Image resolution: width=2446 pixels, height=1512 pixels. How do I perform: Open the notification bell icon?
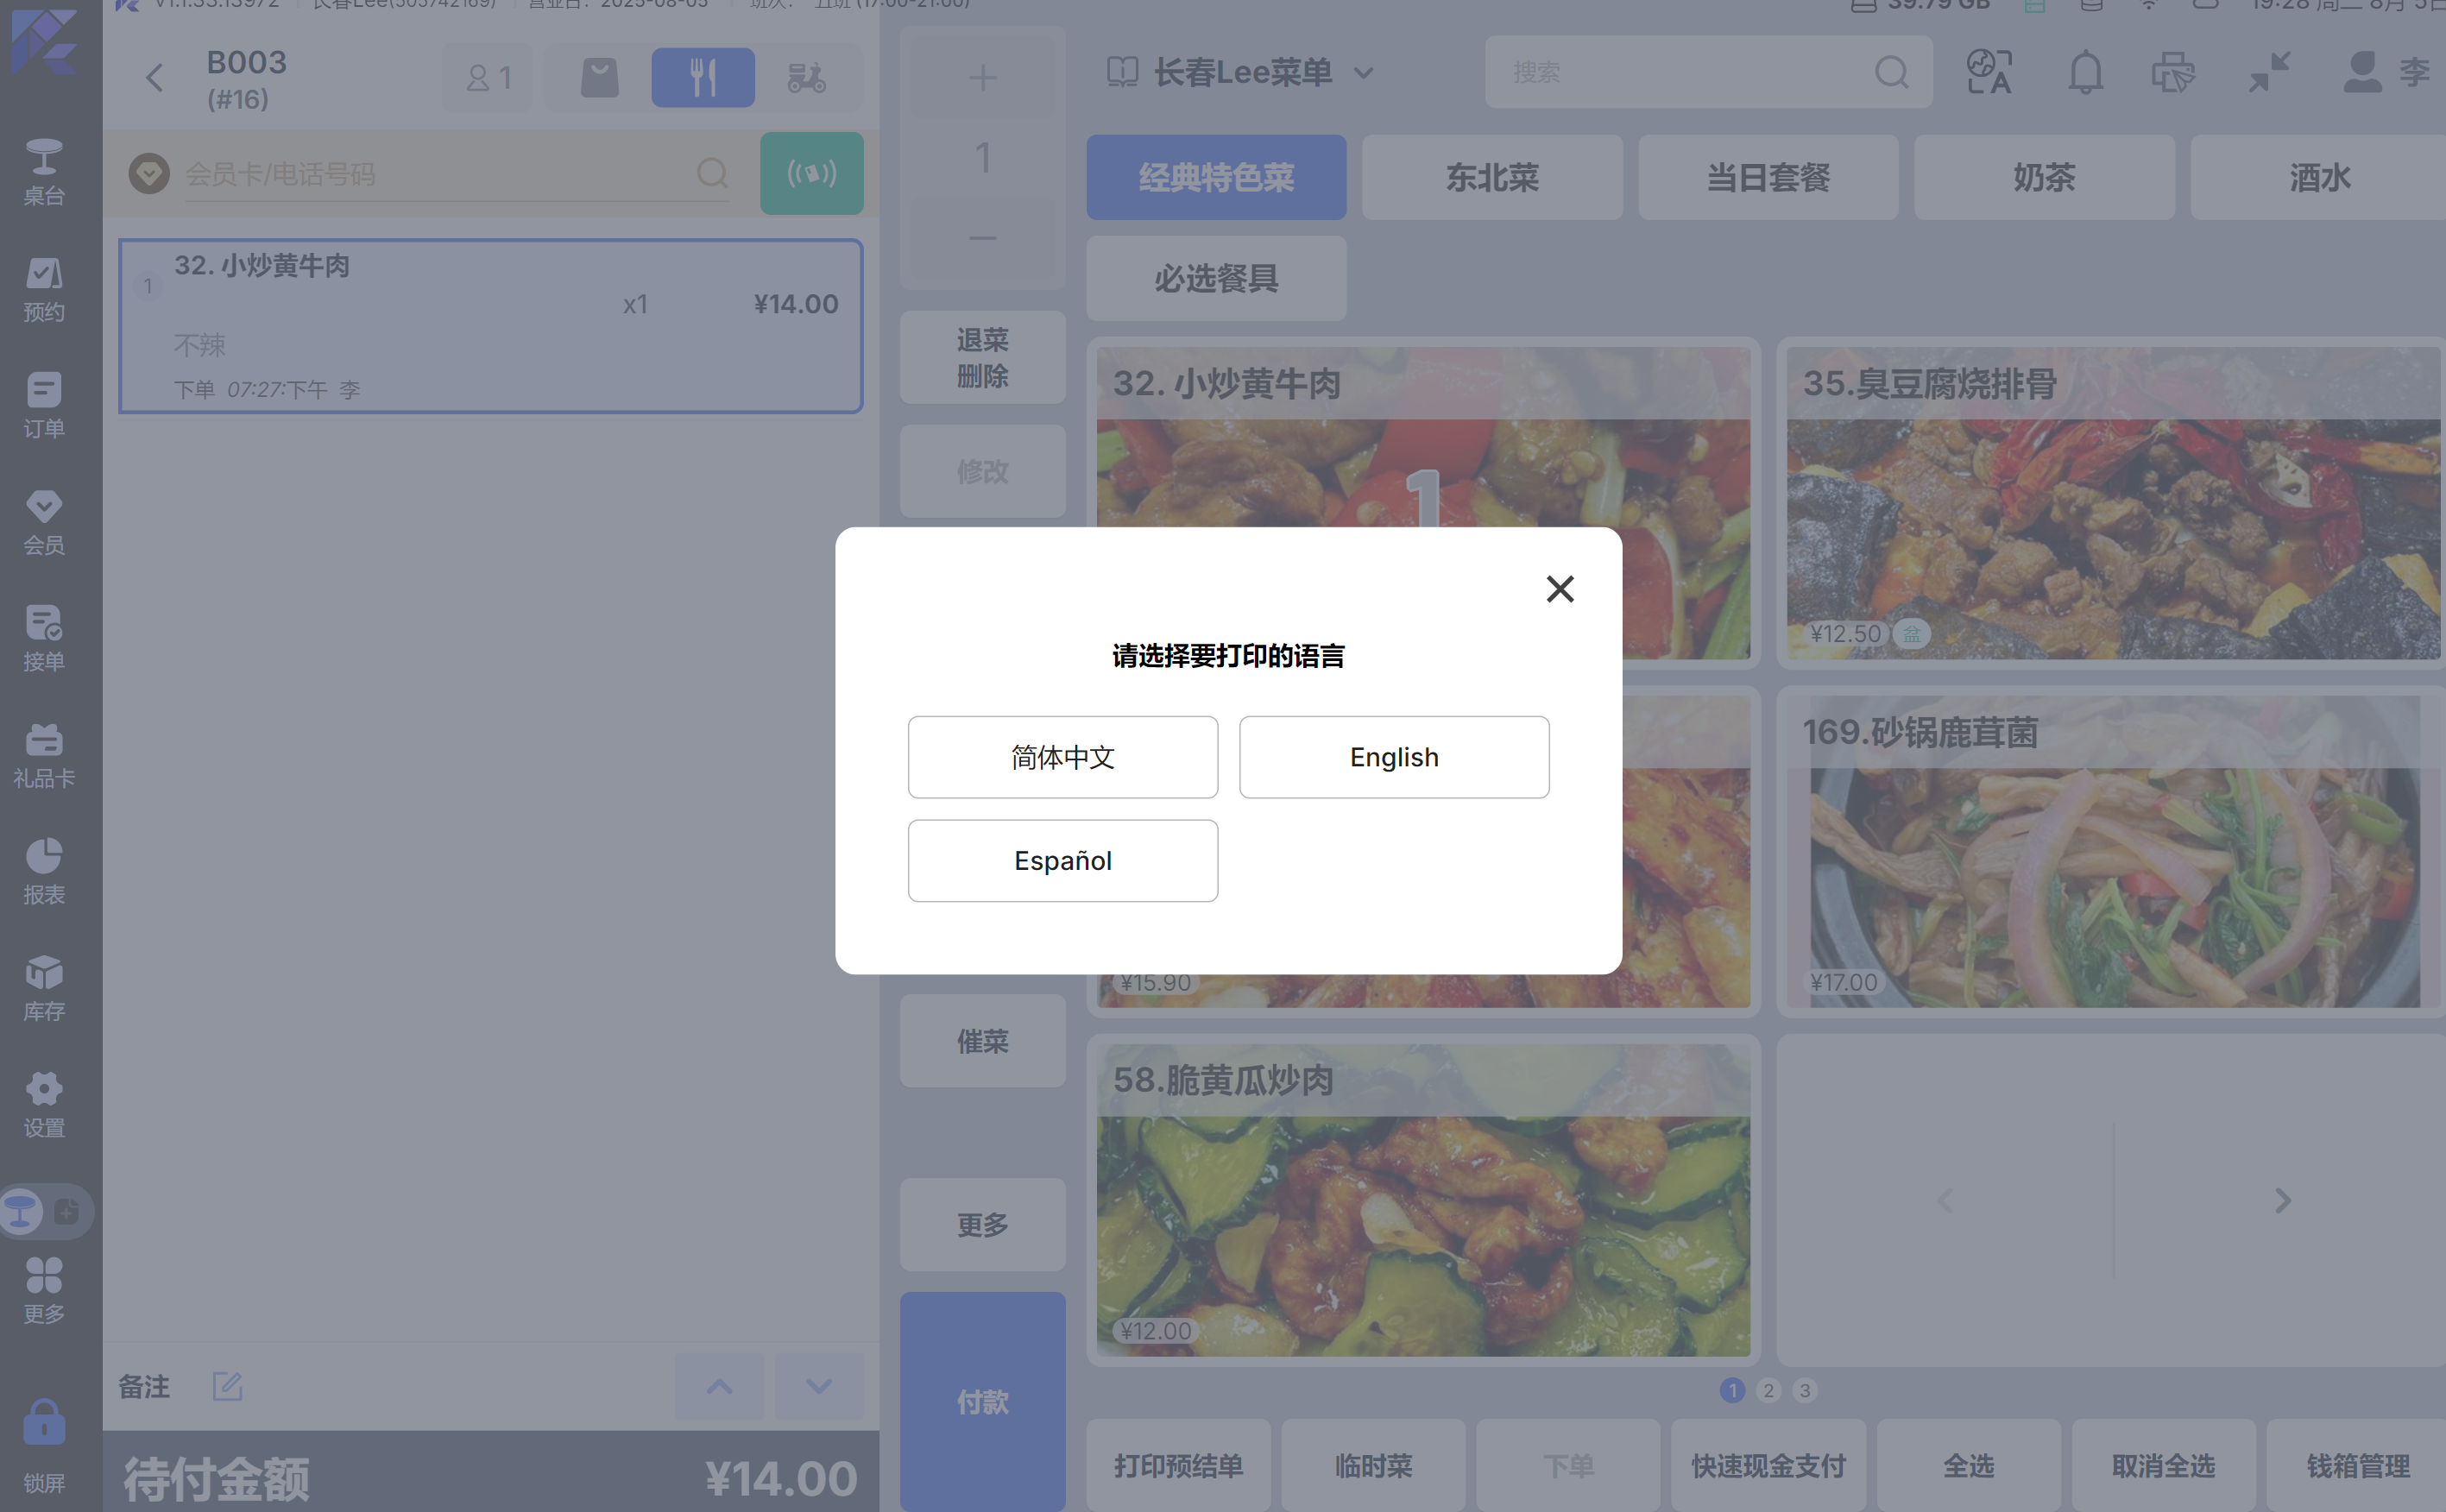[2085, 72]
